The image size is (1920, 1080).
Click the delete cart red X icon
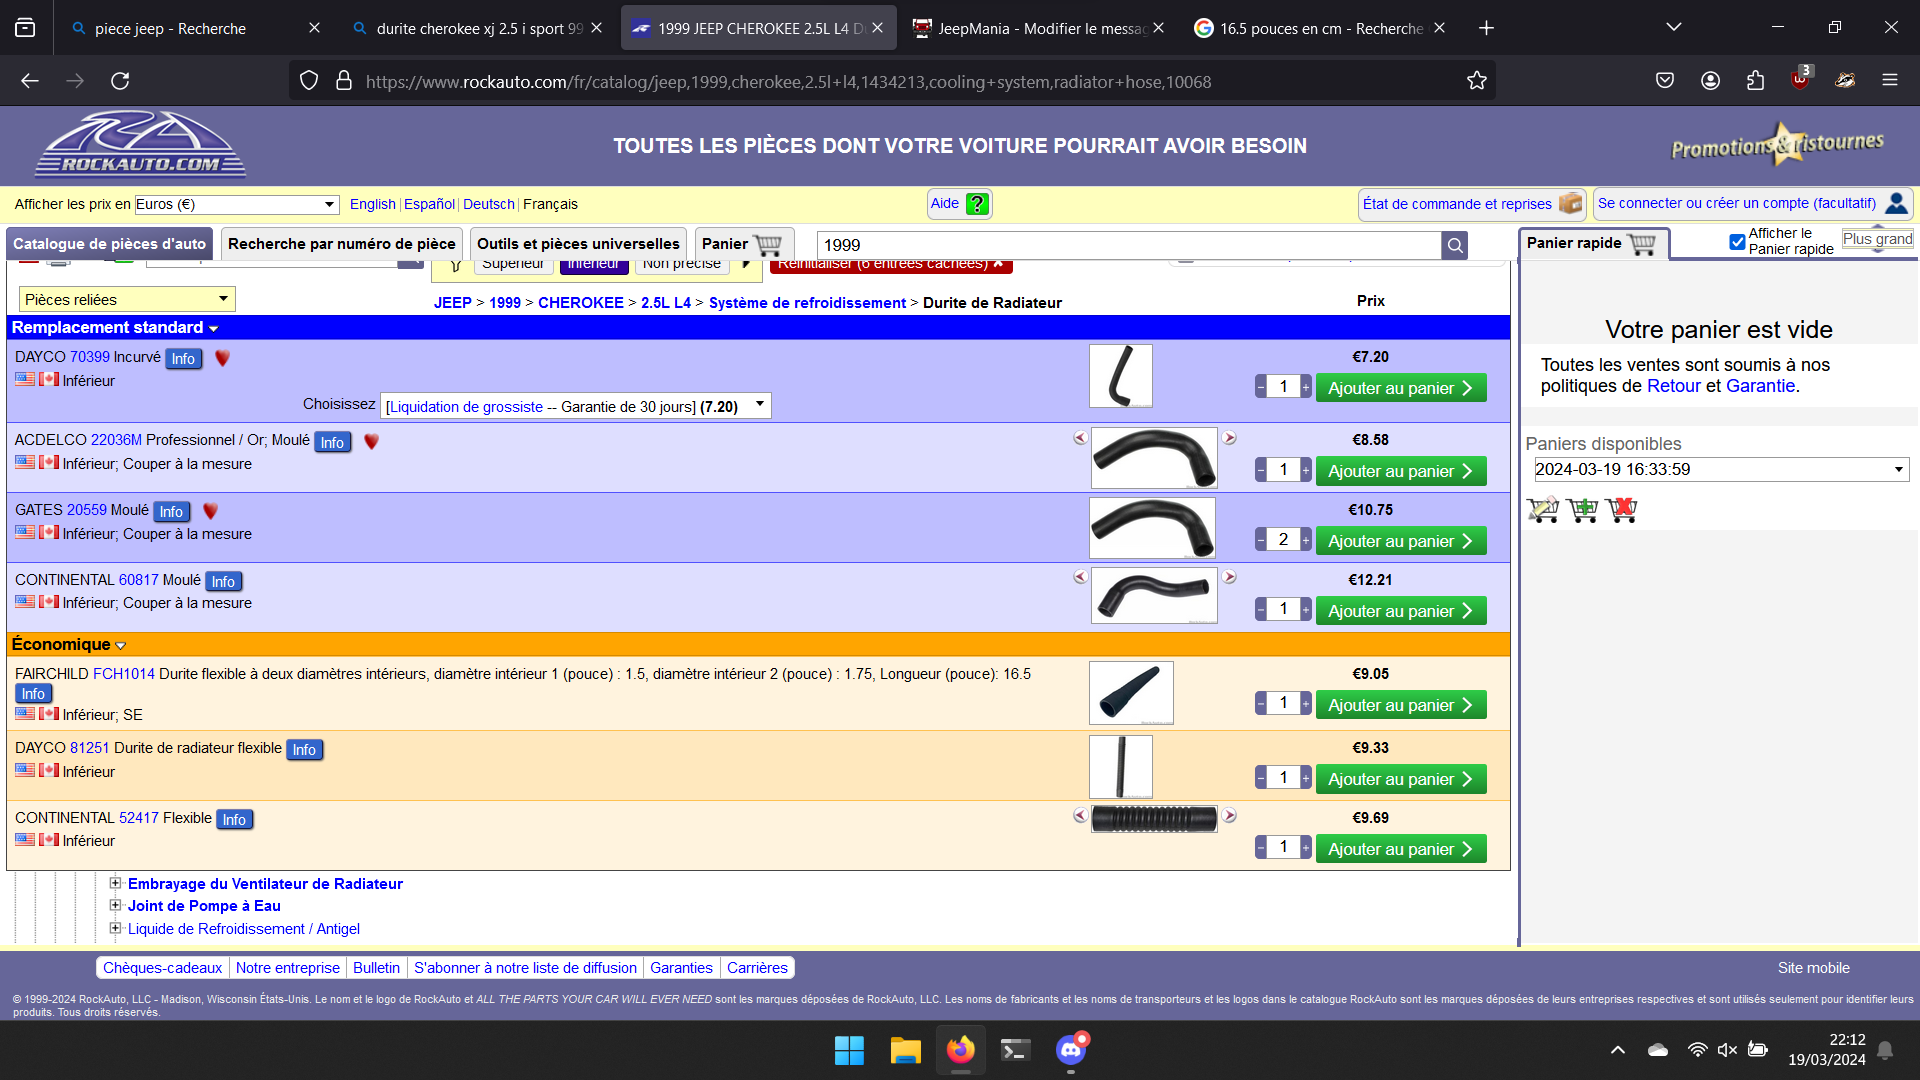(1622, 510)
